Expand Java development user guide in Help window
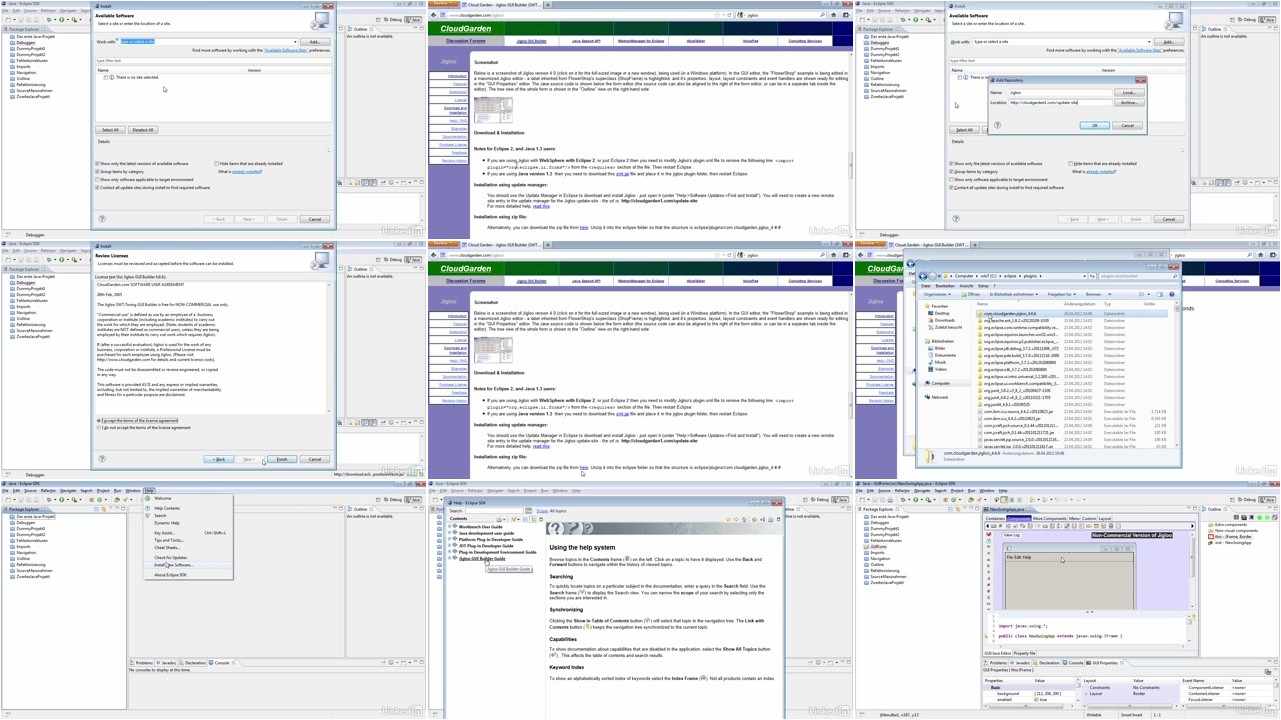The width and height of the screenshot is (1281, 720). 449,533
